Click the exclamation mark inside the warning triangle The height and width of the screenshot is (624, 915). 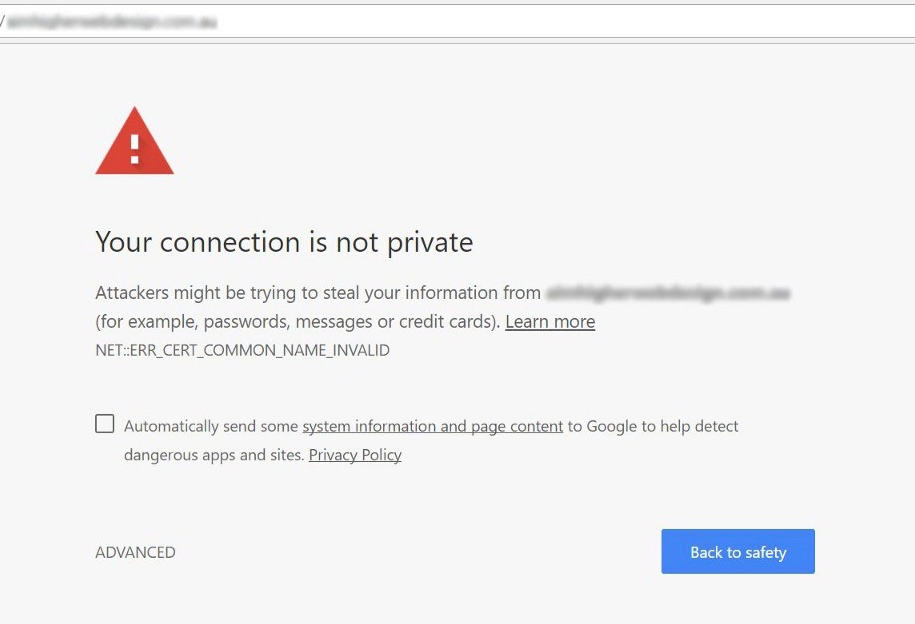[135, 150]
